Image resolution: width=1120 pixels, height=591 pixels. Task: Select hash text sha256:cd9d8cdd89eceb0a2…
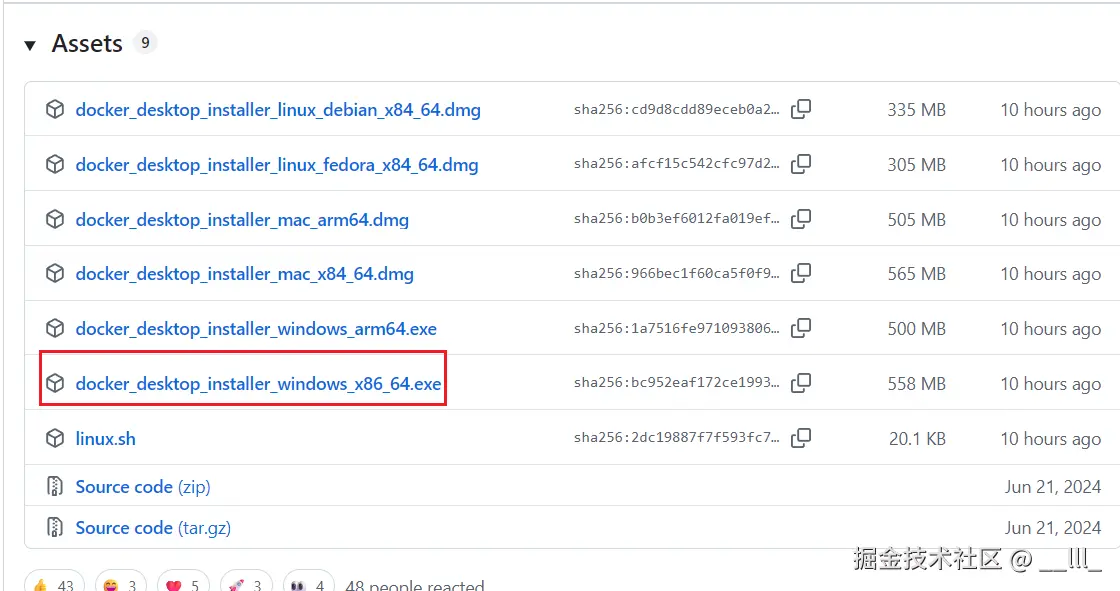(x=676, y=110)
